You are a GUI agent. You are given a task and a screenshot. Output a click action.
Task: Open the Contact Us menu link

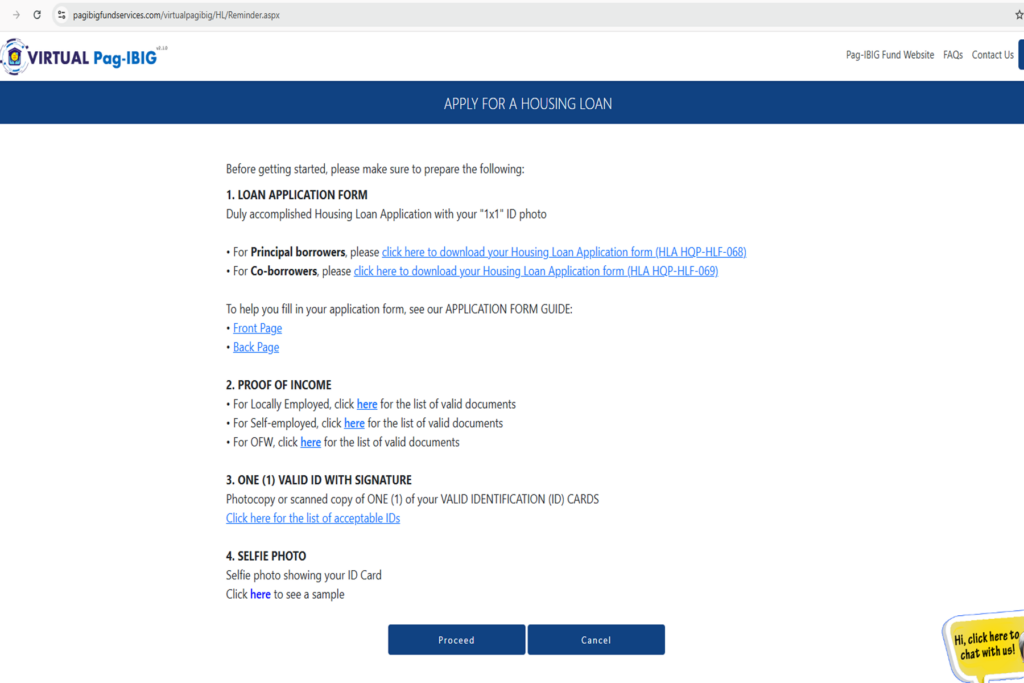[x=992, y=55]
